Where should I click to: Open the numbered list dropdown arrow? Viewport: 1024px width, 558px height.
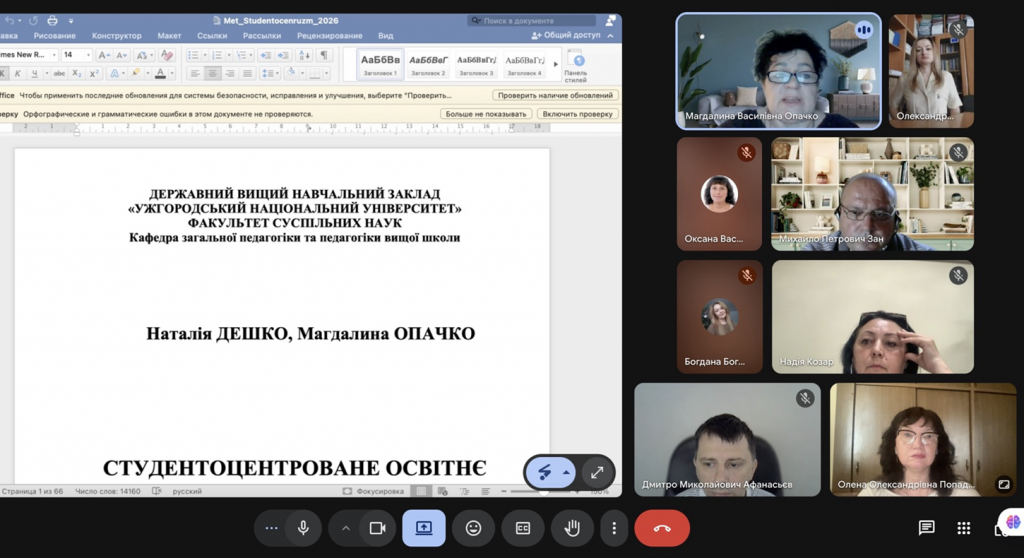[229, 56]
